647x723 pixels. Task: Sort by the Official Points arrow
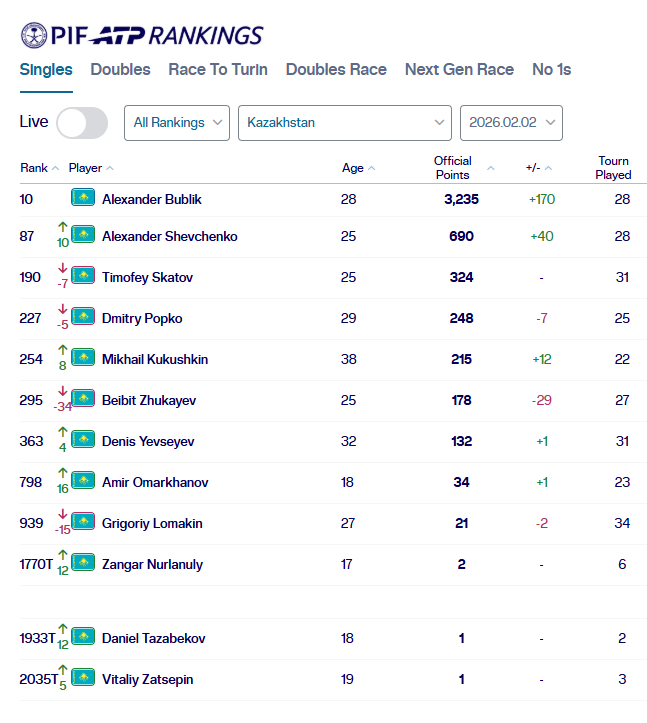[x=491, y=168]
